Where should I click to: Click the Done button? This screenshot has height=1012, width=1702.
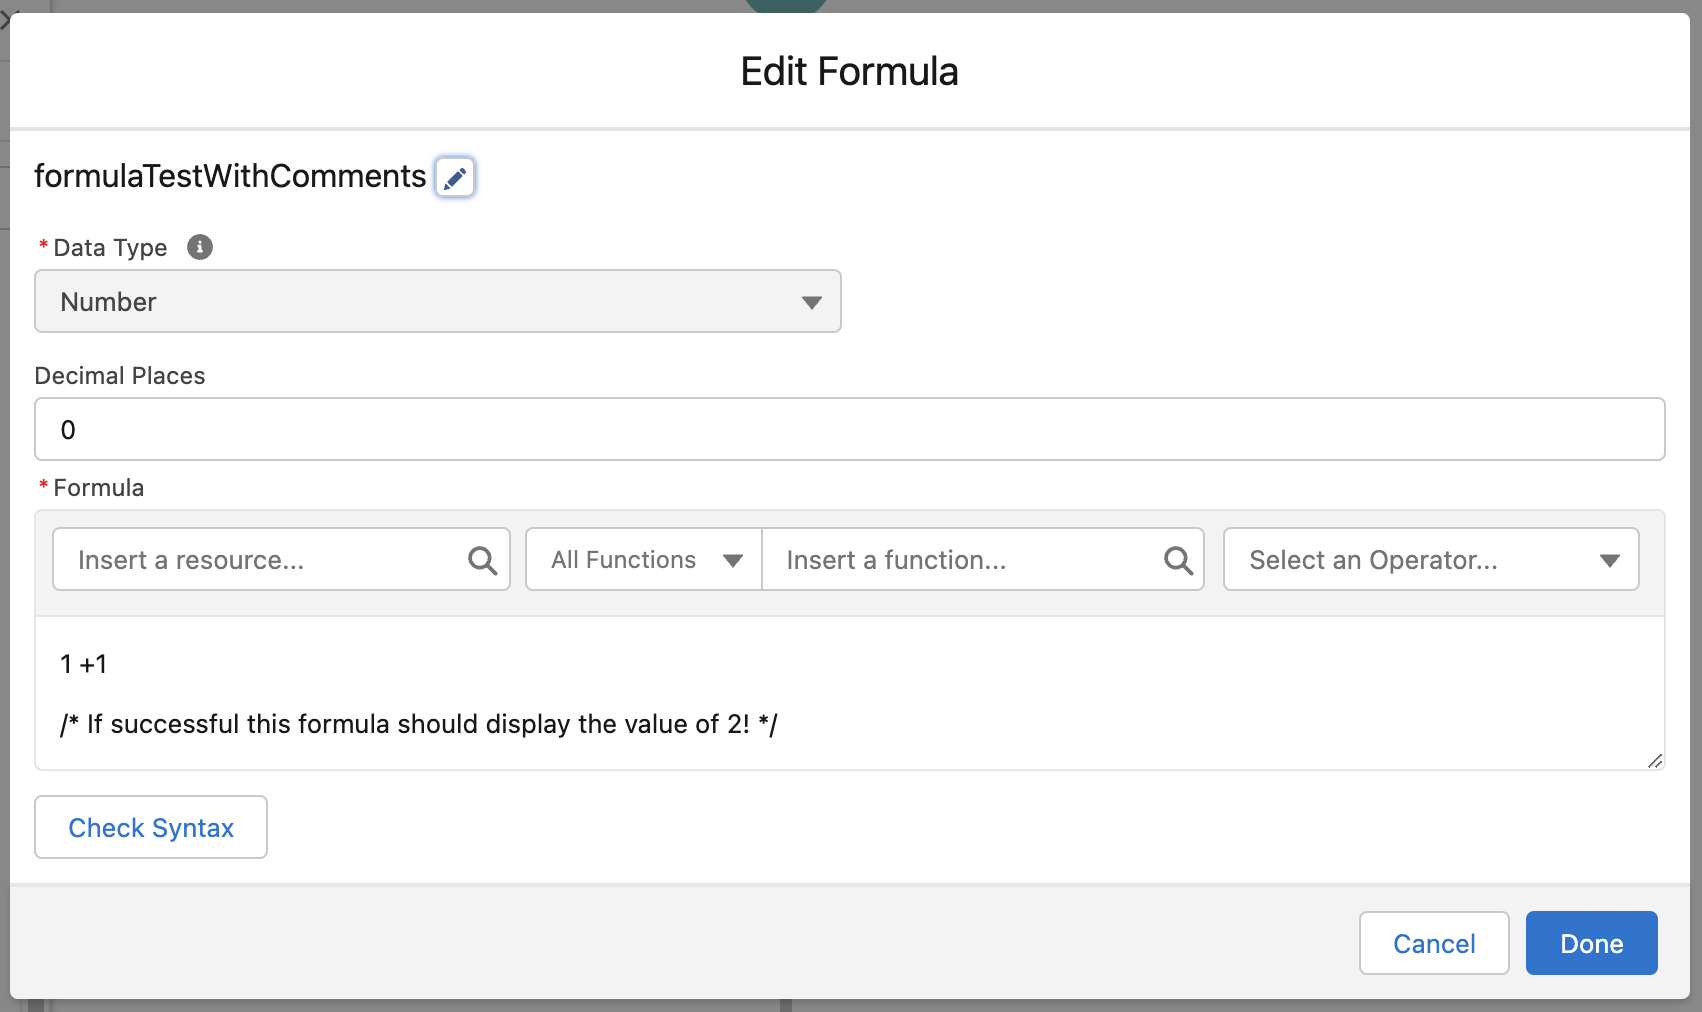pyautogui.click(x=1591, y=943)
